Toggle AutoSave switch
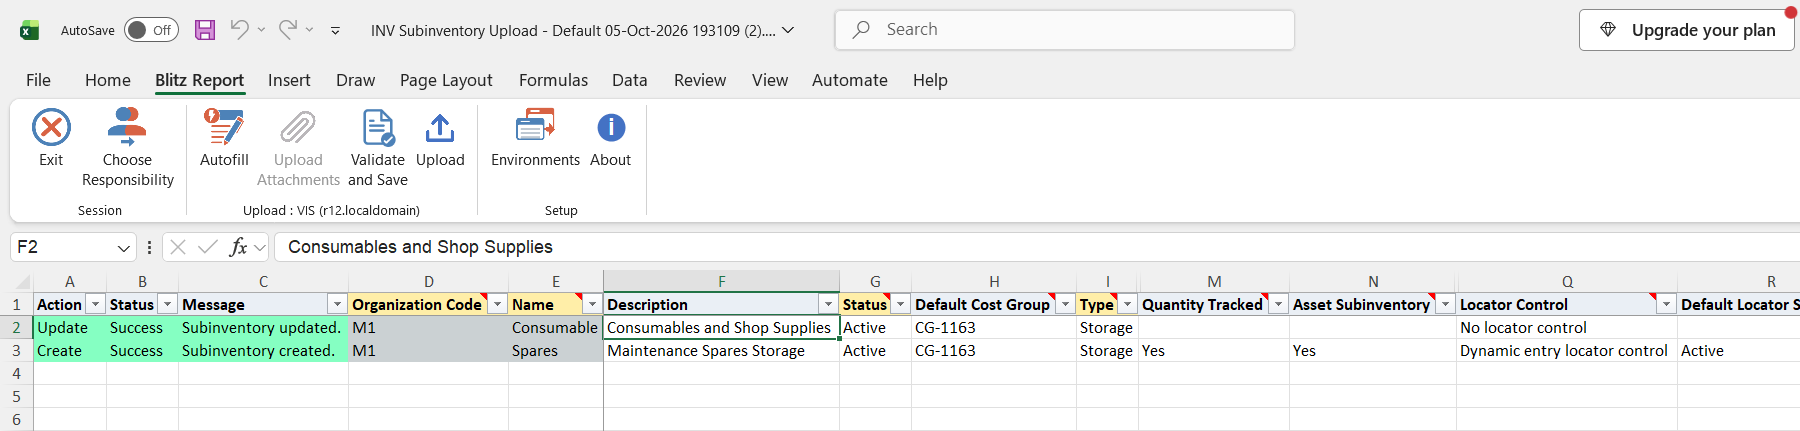This screenshot has height=431, width=1800. pos(151,30)
